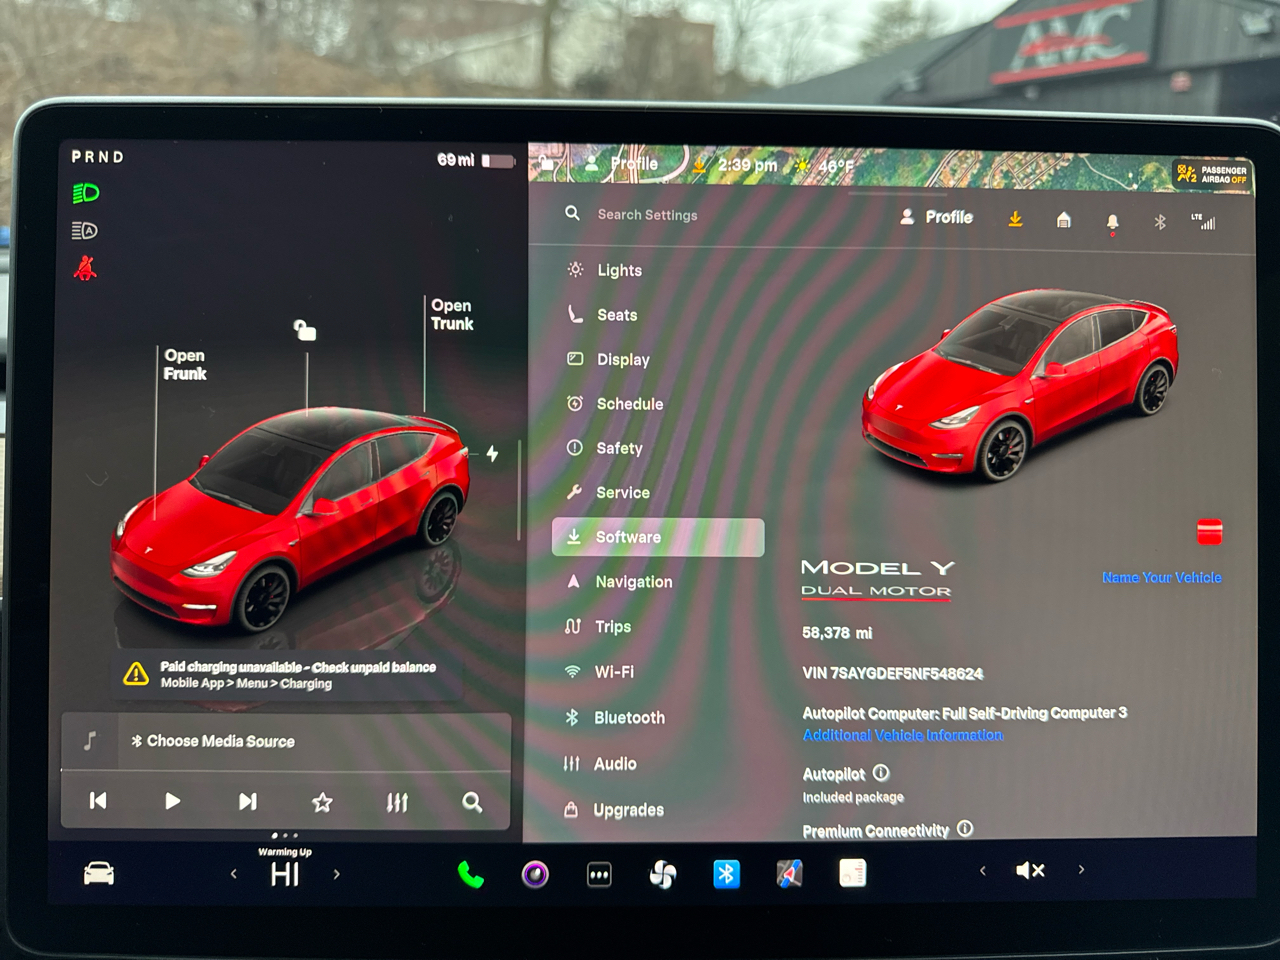Increase temperature with right chevron

[x=337, y=874]
